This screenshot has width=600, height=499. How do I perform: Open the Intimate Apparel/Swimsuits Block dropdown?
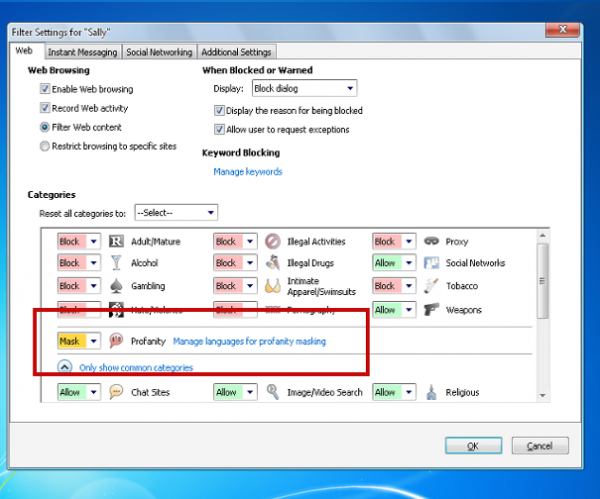(235, 286)
